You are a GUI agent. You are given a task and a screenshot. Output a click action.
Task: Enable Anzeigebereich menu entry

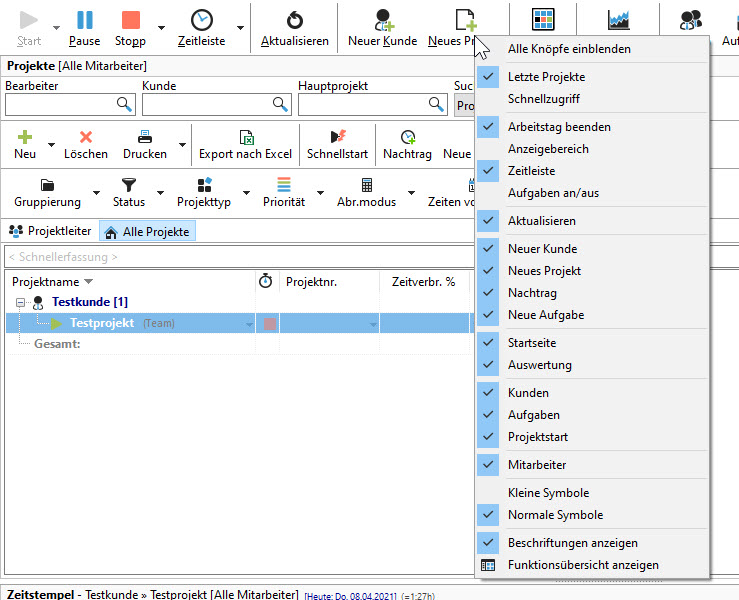click(x=592, y=149)
